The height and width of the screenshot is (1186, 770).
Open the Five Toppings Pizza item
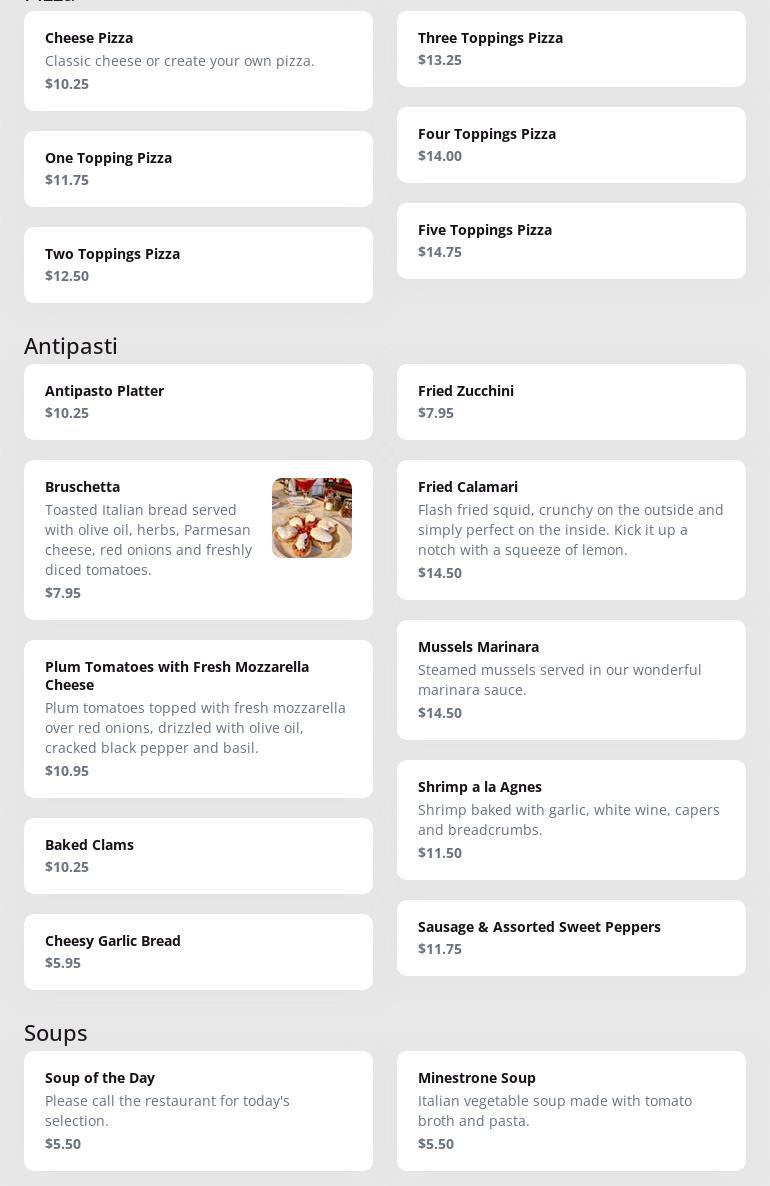click(571, 241)
